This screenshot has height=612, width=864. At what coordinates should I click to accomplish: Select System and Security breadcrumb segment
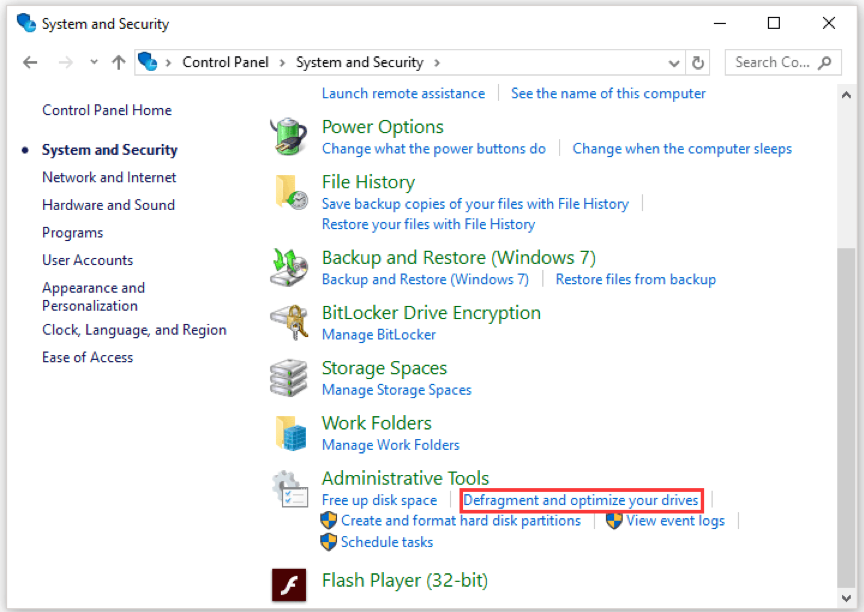coord(360,62)
